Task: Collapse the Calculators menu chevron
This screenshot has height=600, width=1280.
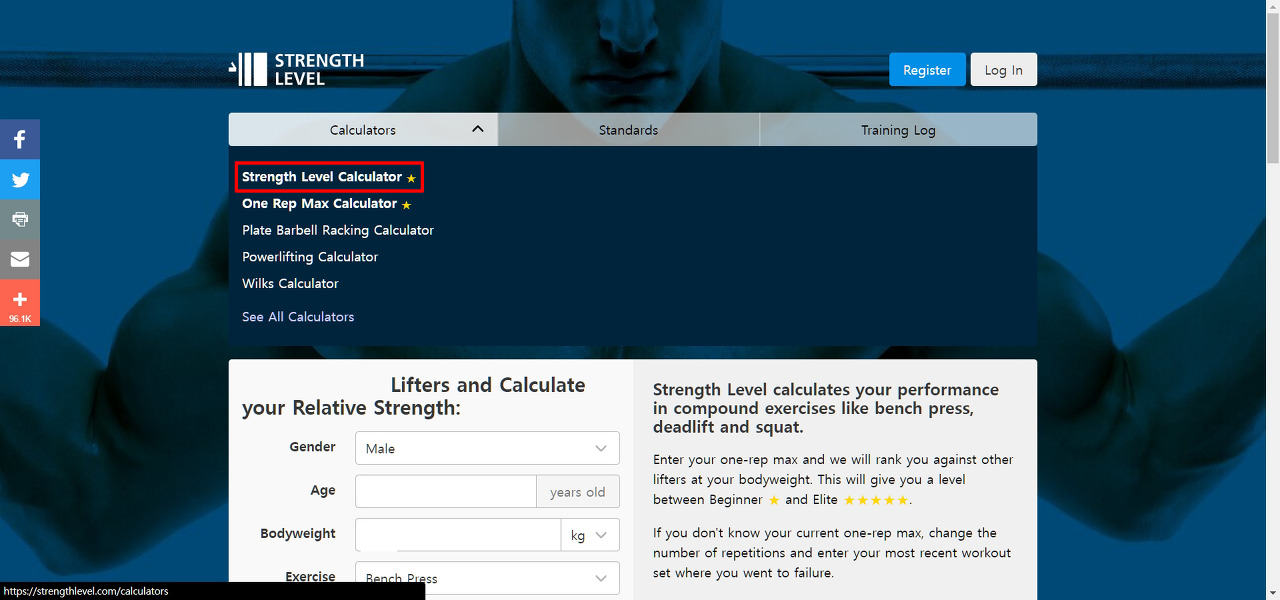Action: pos(478,129)
